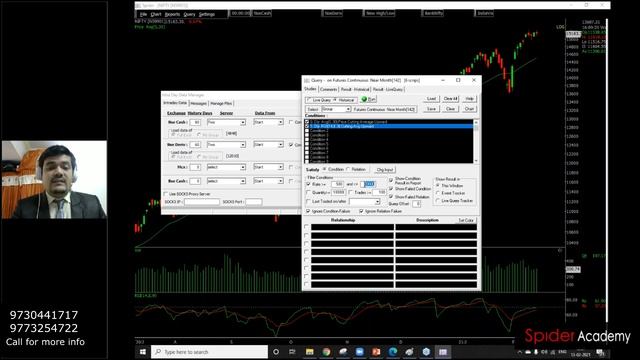Choose Live Query Tracker radio button

(x=438, y=201)
